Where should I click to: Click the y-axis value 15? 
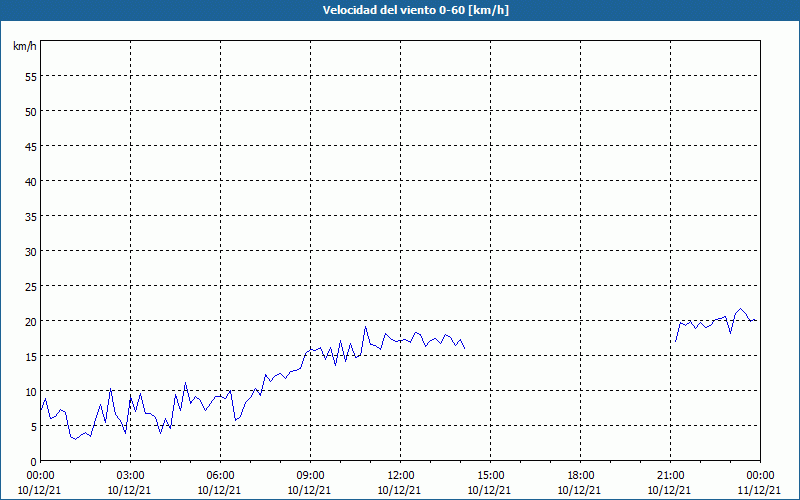pyautogui.click(x=31, y=357)
